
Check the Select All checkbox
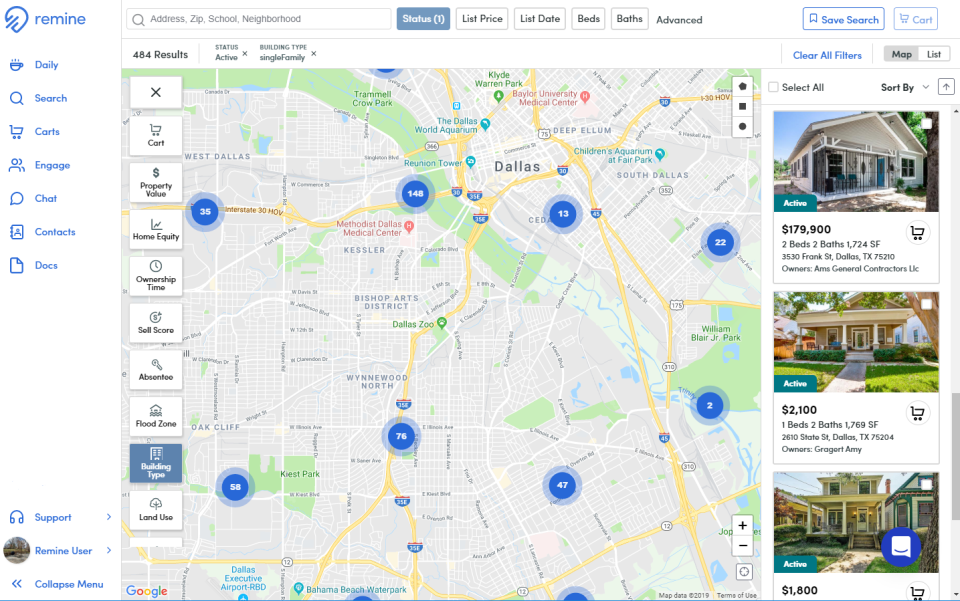tap(773, 88)
